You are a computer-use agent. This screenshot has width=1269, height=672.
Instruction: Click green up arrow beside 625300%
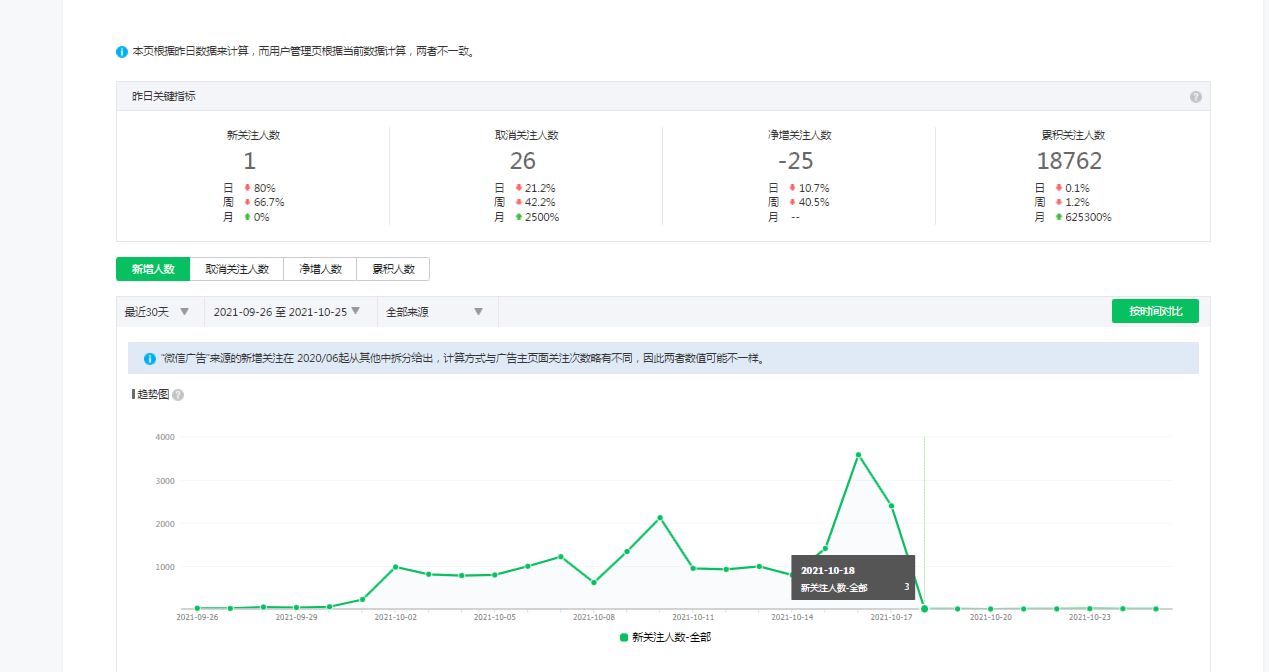(1058, 217)
